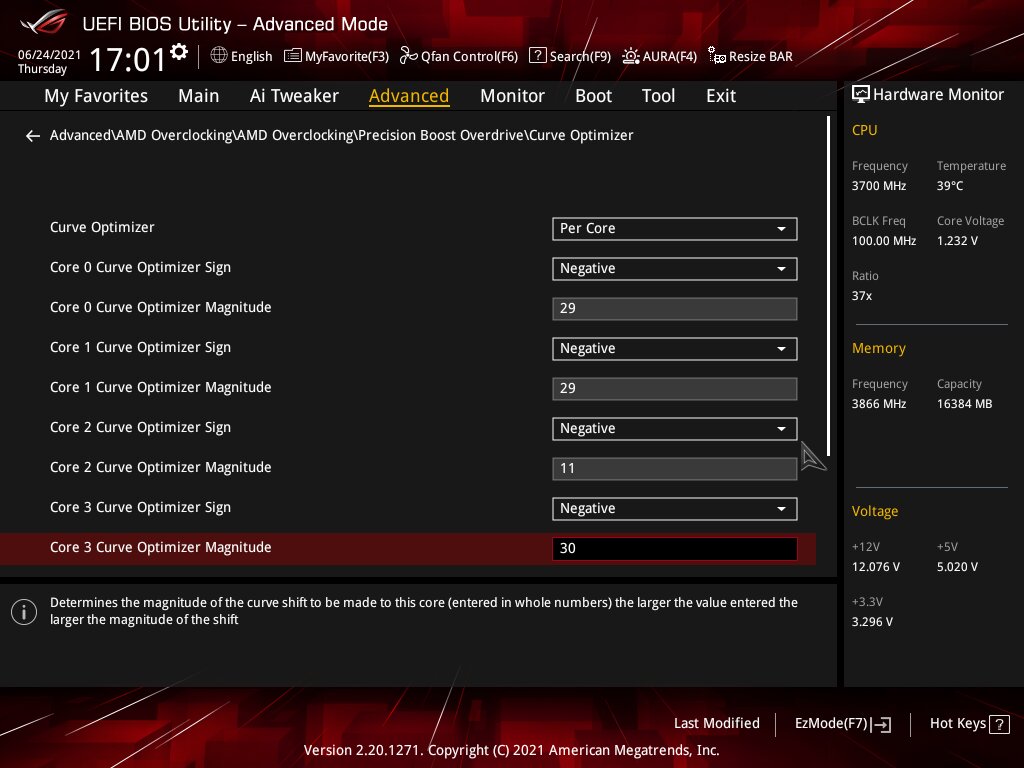Open the Core 2 Curve Optimizer Sign dropdown
This screenshot has width=1024, height=768.
pos(675,428)
